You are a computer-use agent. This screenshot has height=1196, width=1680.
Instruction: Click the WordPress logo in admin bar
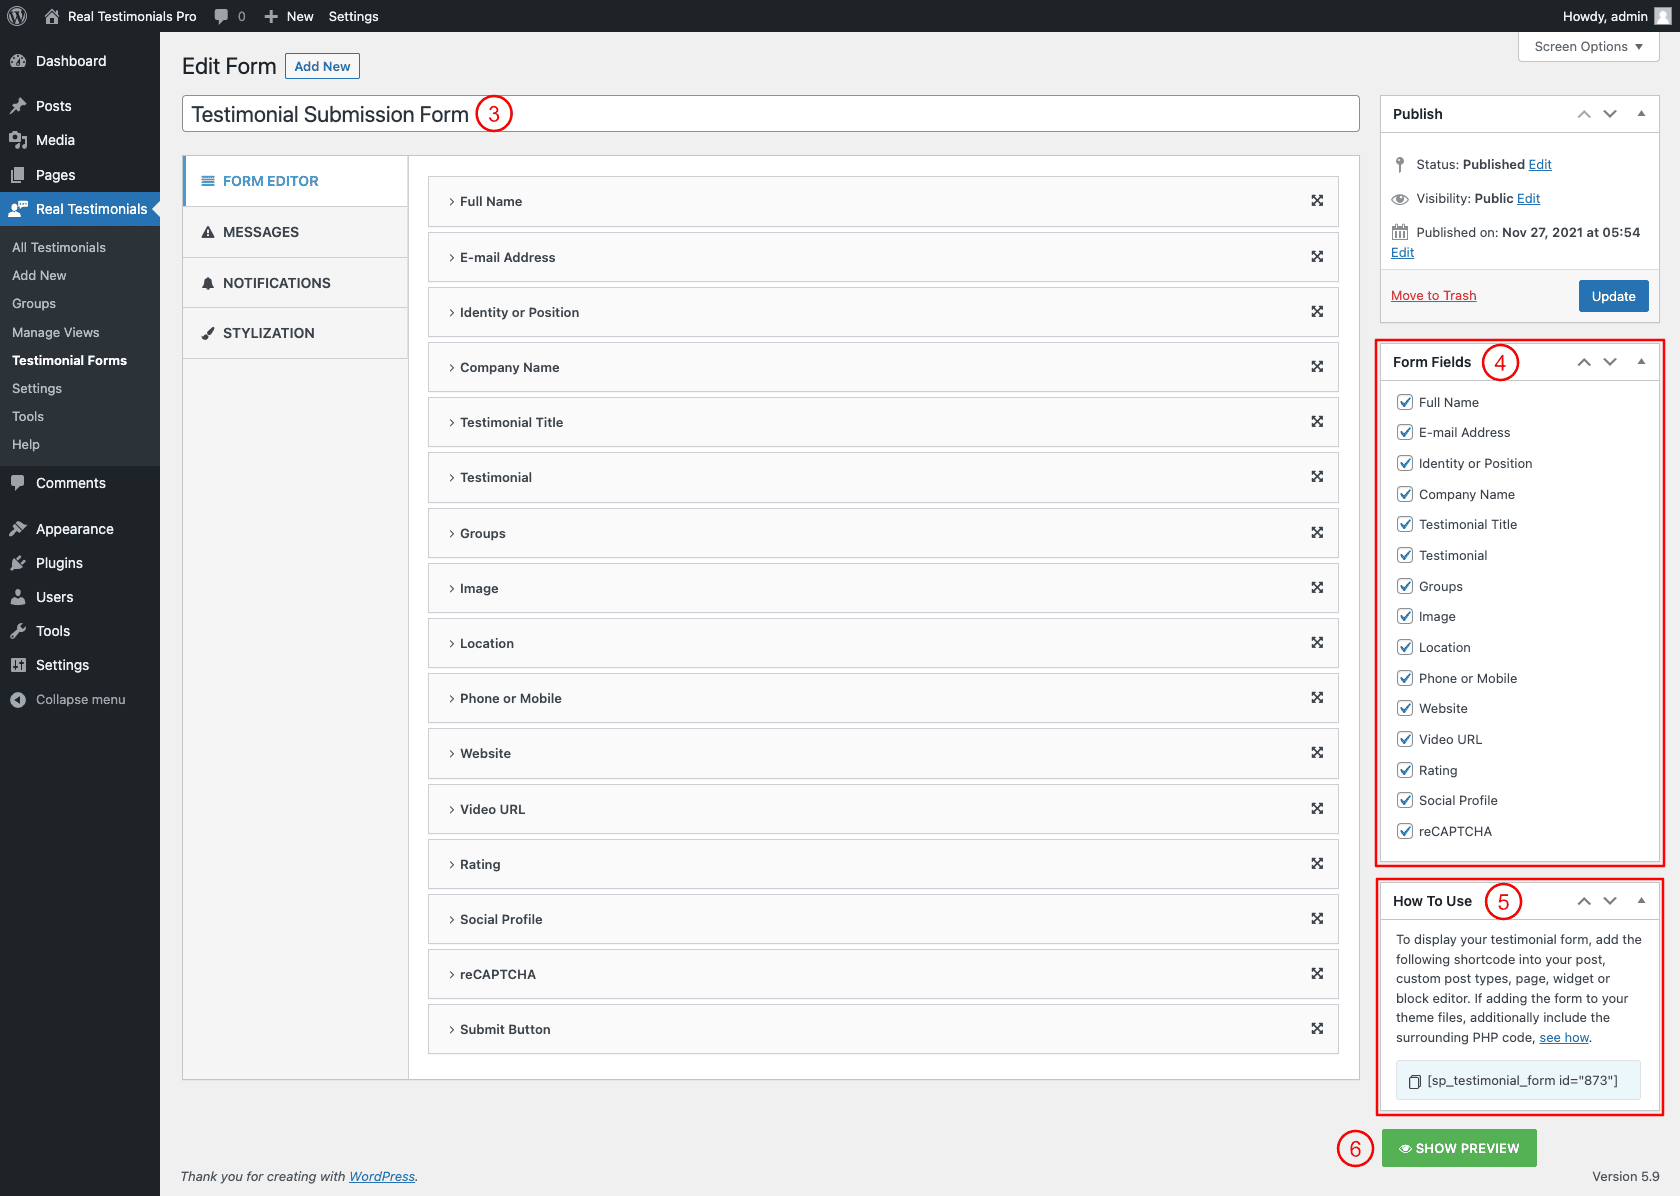(x=17, y=16)
